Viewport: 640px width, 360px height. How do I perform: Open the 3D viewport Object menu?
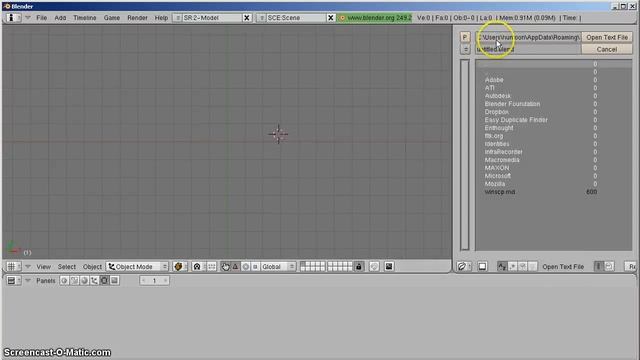click(x=92, y=267)
